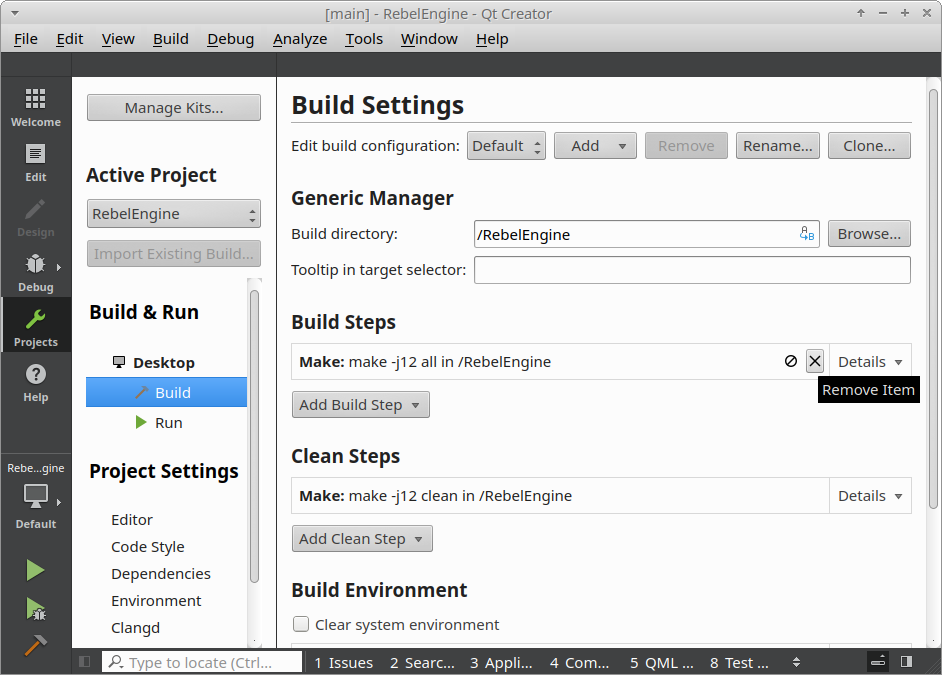Click Clone configuration button

[x=869, y=146]
